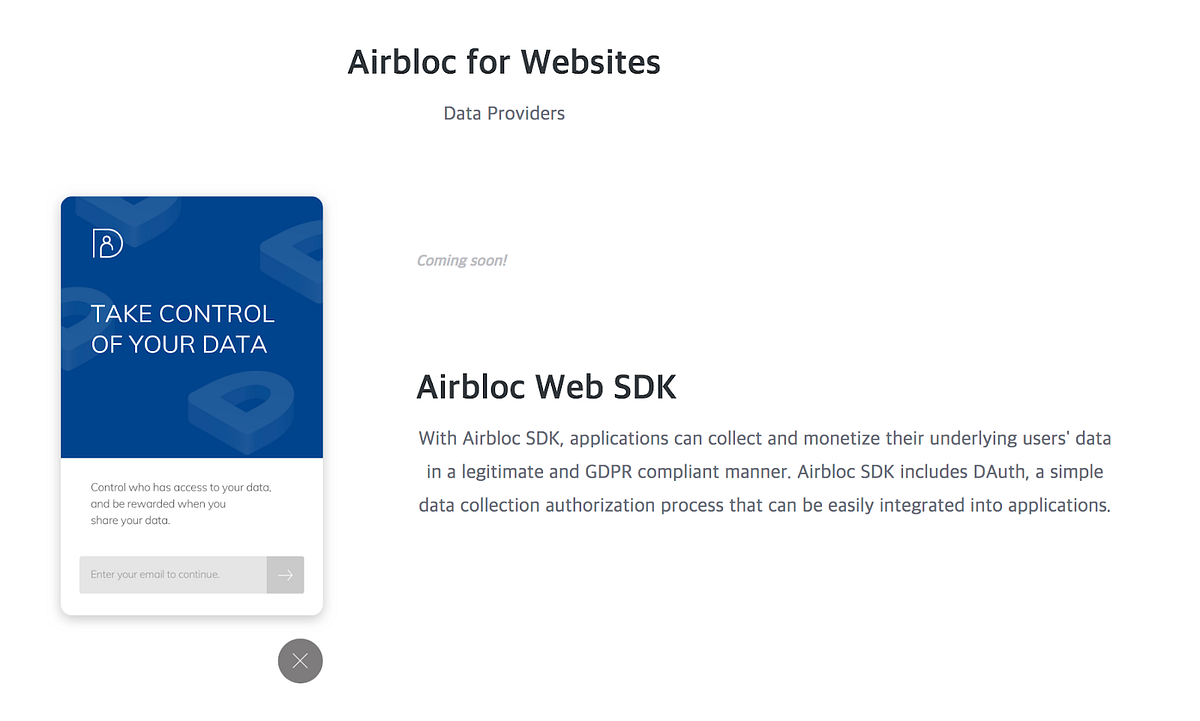The width and height of the screenshot is (1200, 721).
Task: Click the 'and be rewarded when you' line
Action: point(158,504)
